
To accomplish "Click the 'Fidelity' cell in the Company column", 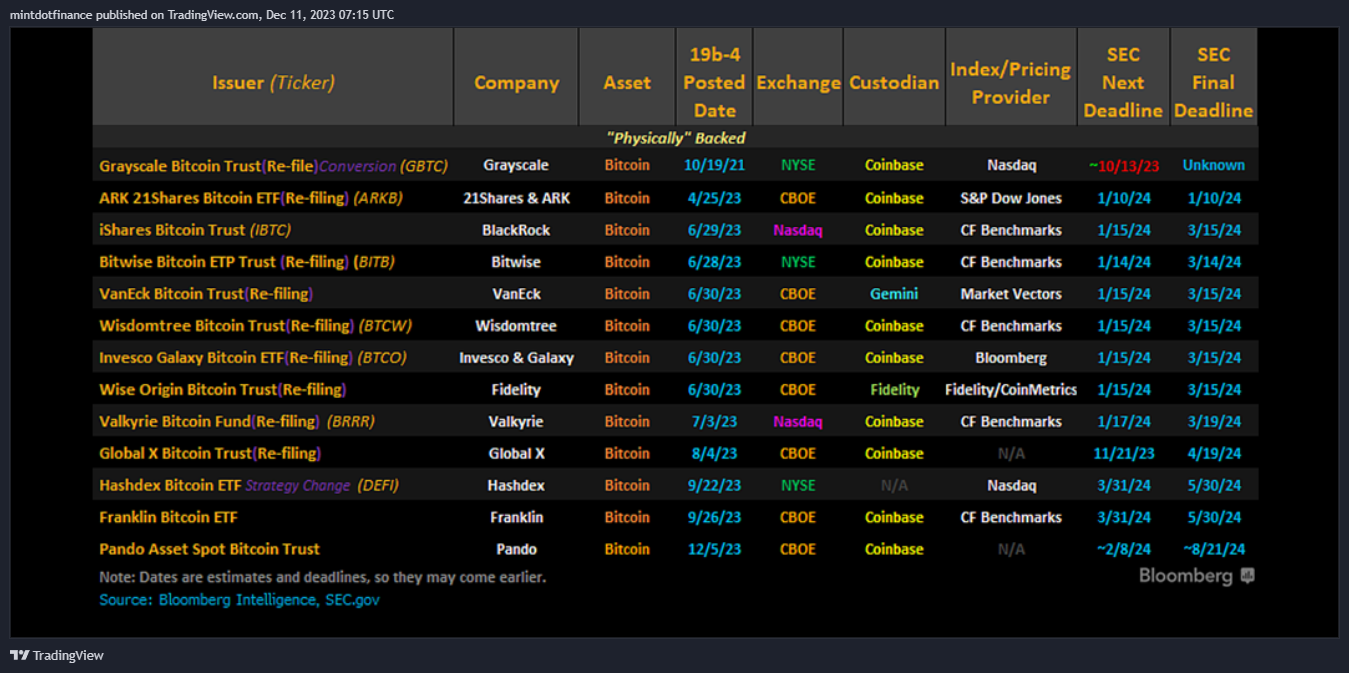I will point(516,390).
